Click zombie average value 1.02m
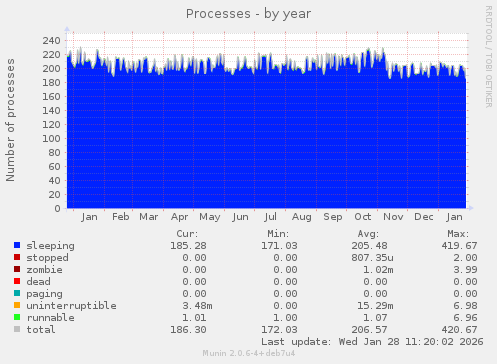 (x=378, y=270)
